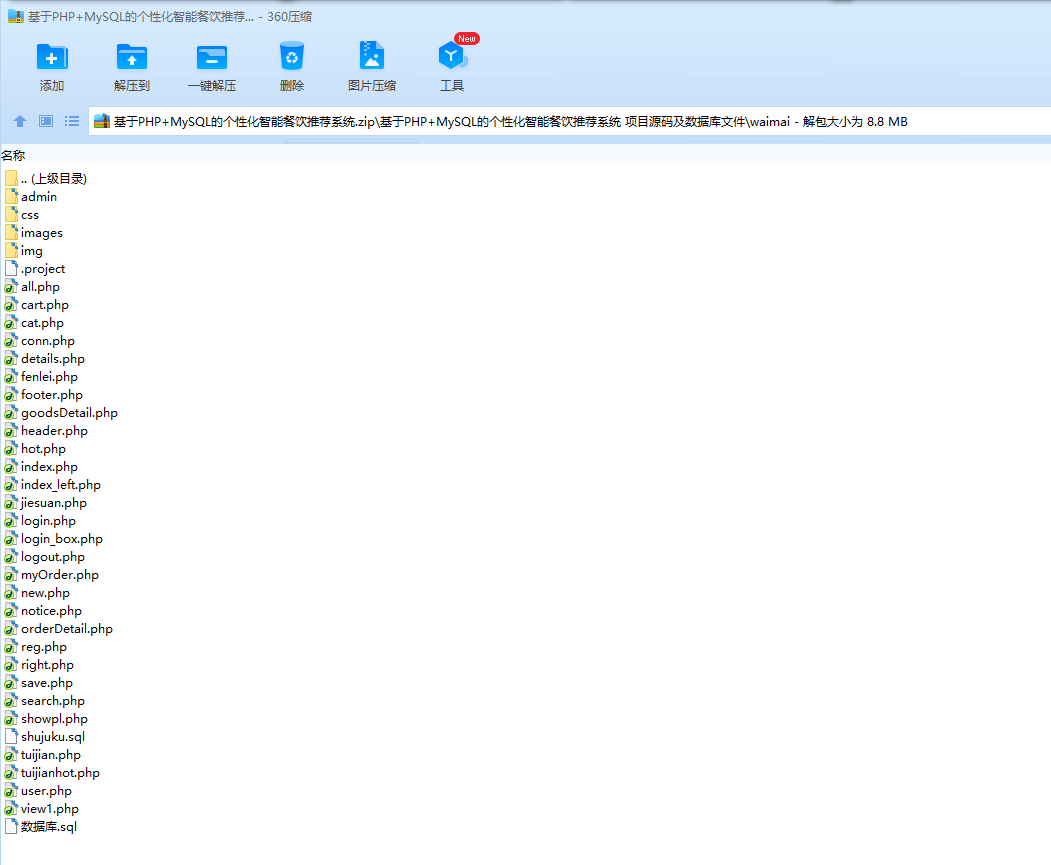Screen dimensions: 1051x865
Task: Click the Delete (删除) trash icon
Action: coord(292,58)
